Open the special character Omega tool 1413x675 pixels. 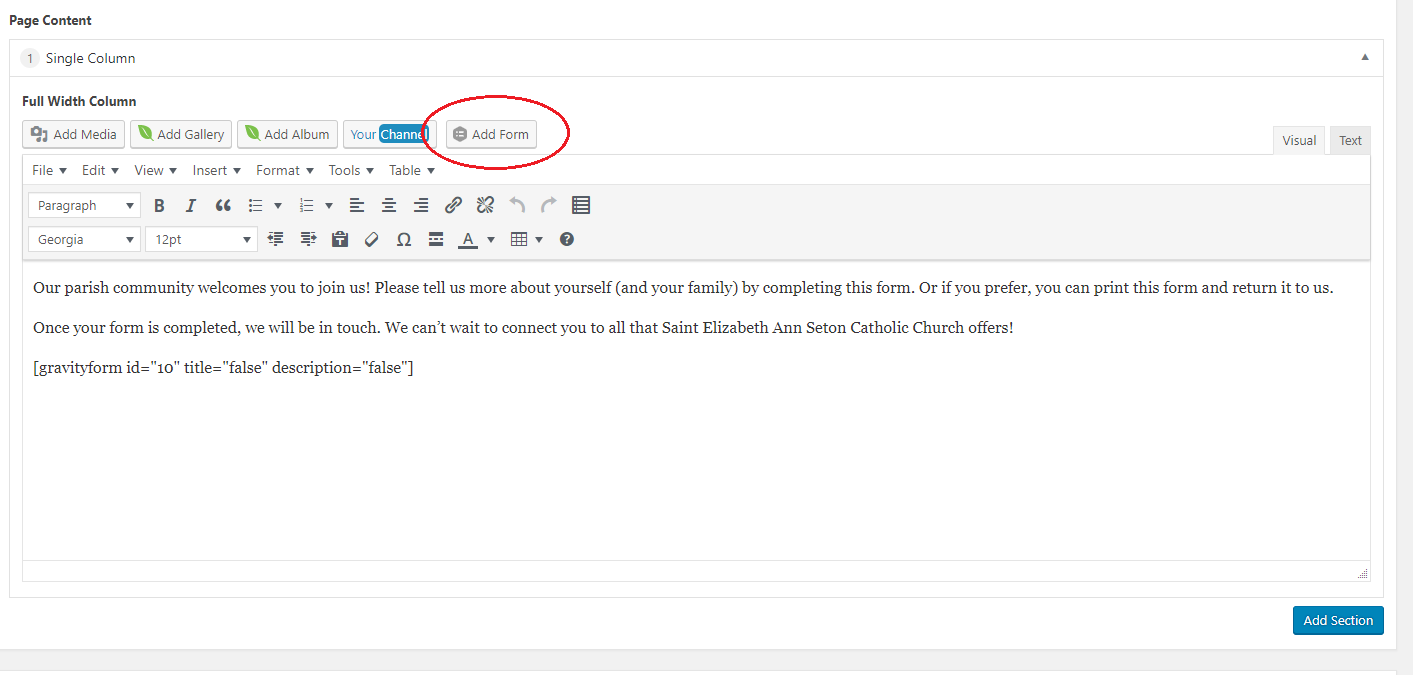coord(404,240)
